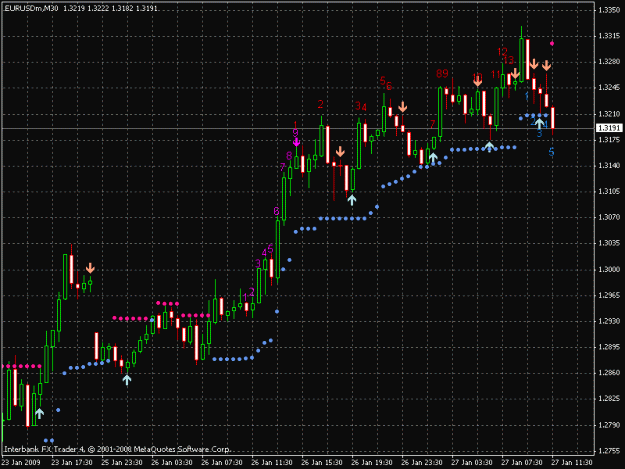Click the 1.3000 price axis label
625x469 pixels.
[609, 270]
